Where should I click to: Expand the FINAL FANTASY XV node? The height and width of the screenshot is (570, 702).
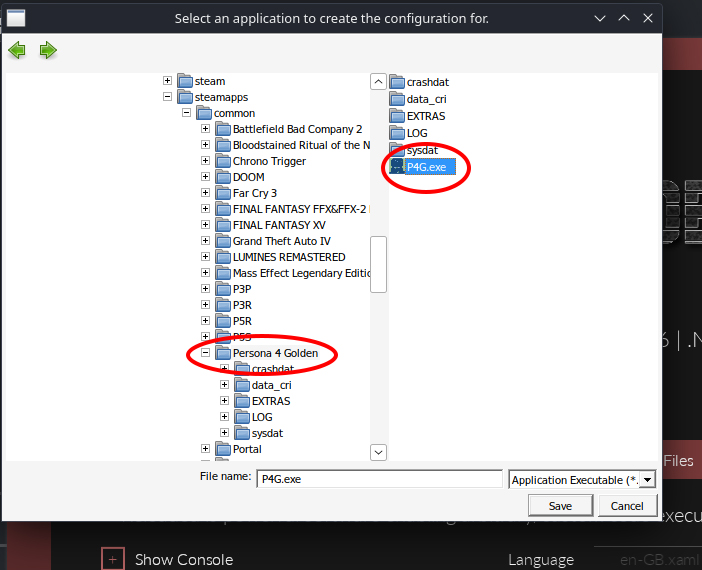[x=205, y=225]
